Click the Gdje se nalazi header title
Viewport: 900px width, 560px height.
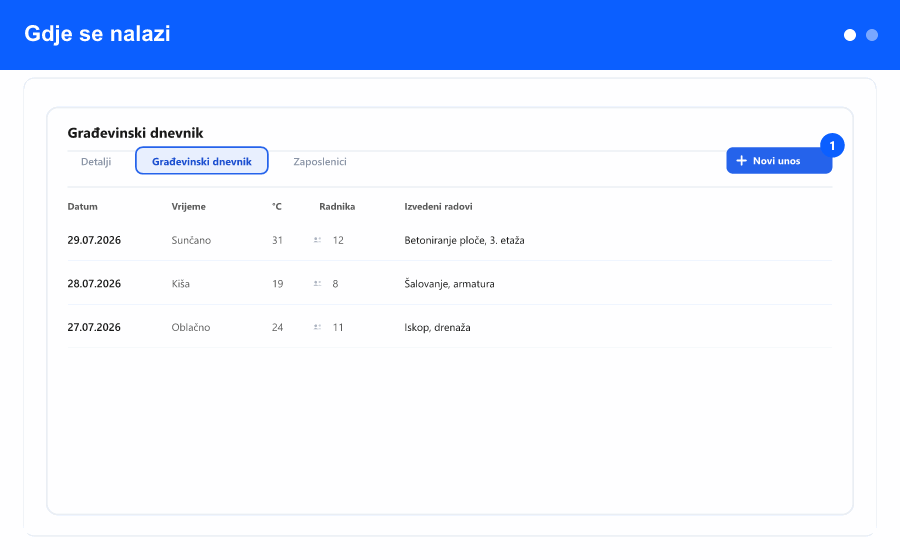98,34
